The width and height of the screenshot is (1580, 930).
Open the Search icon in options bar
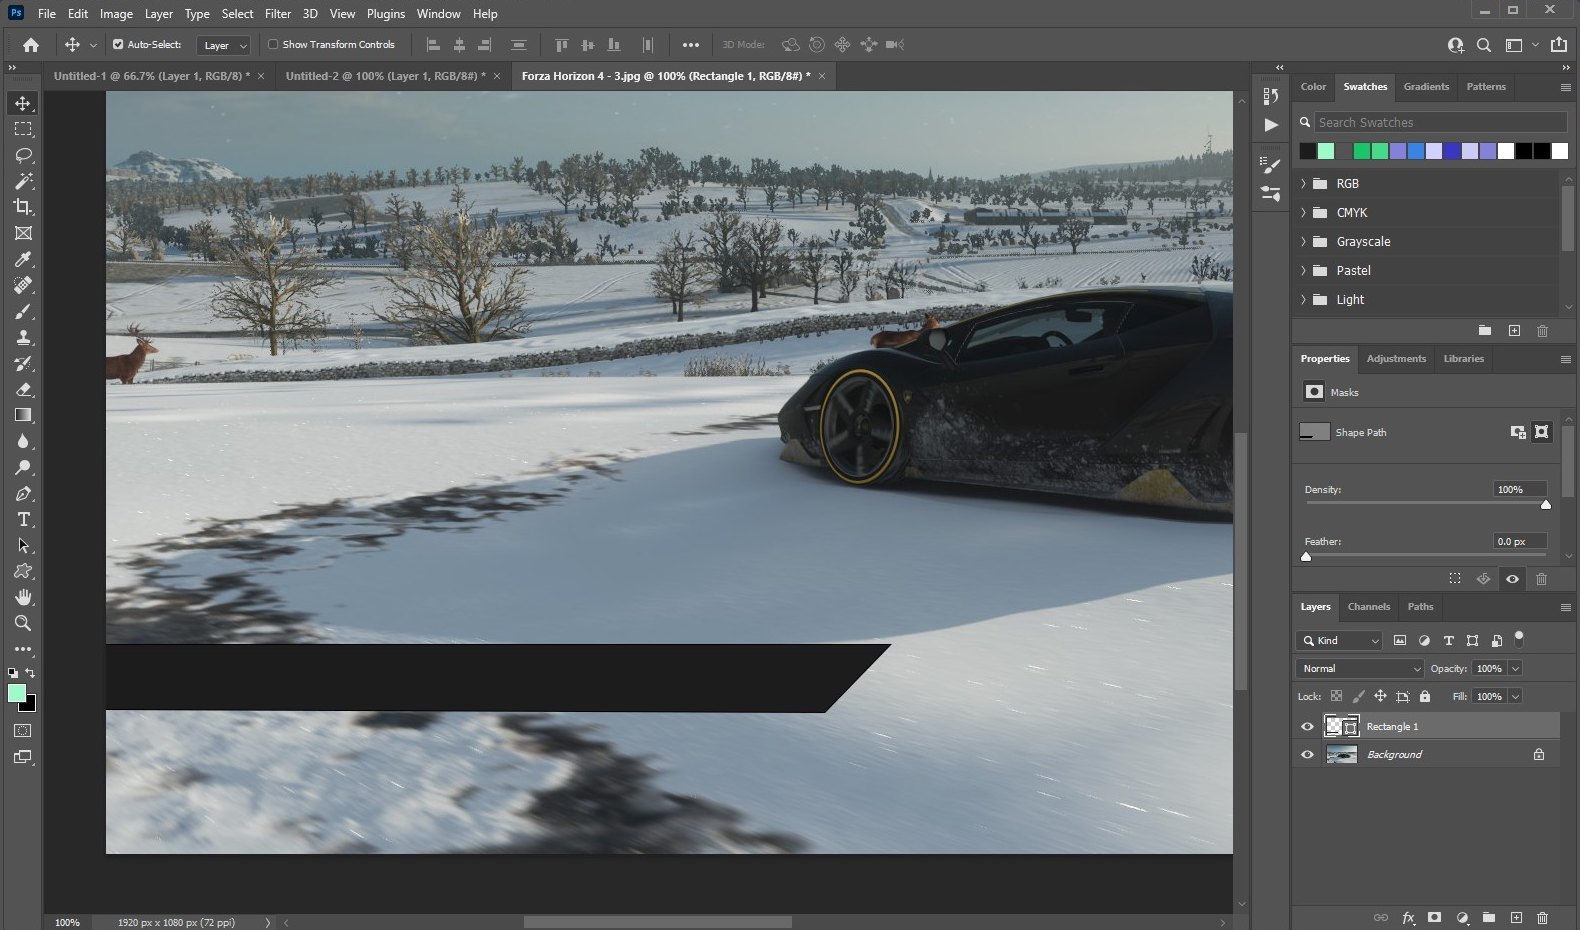tap(1484, 44)
